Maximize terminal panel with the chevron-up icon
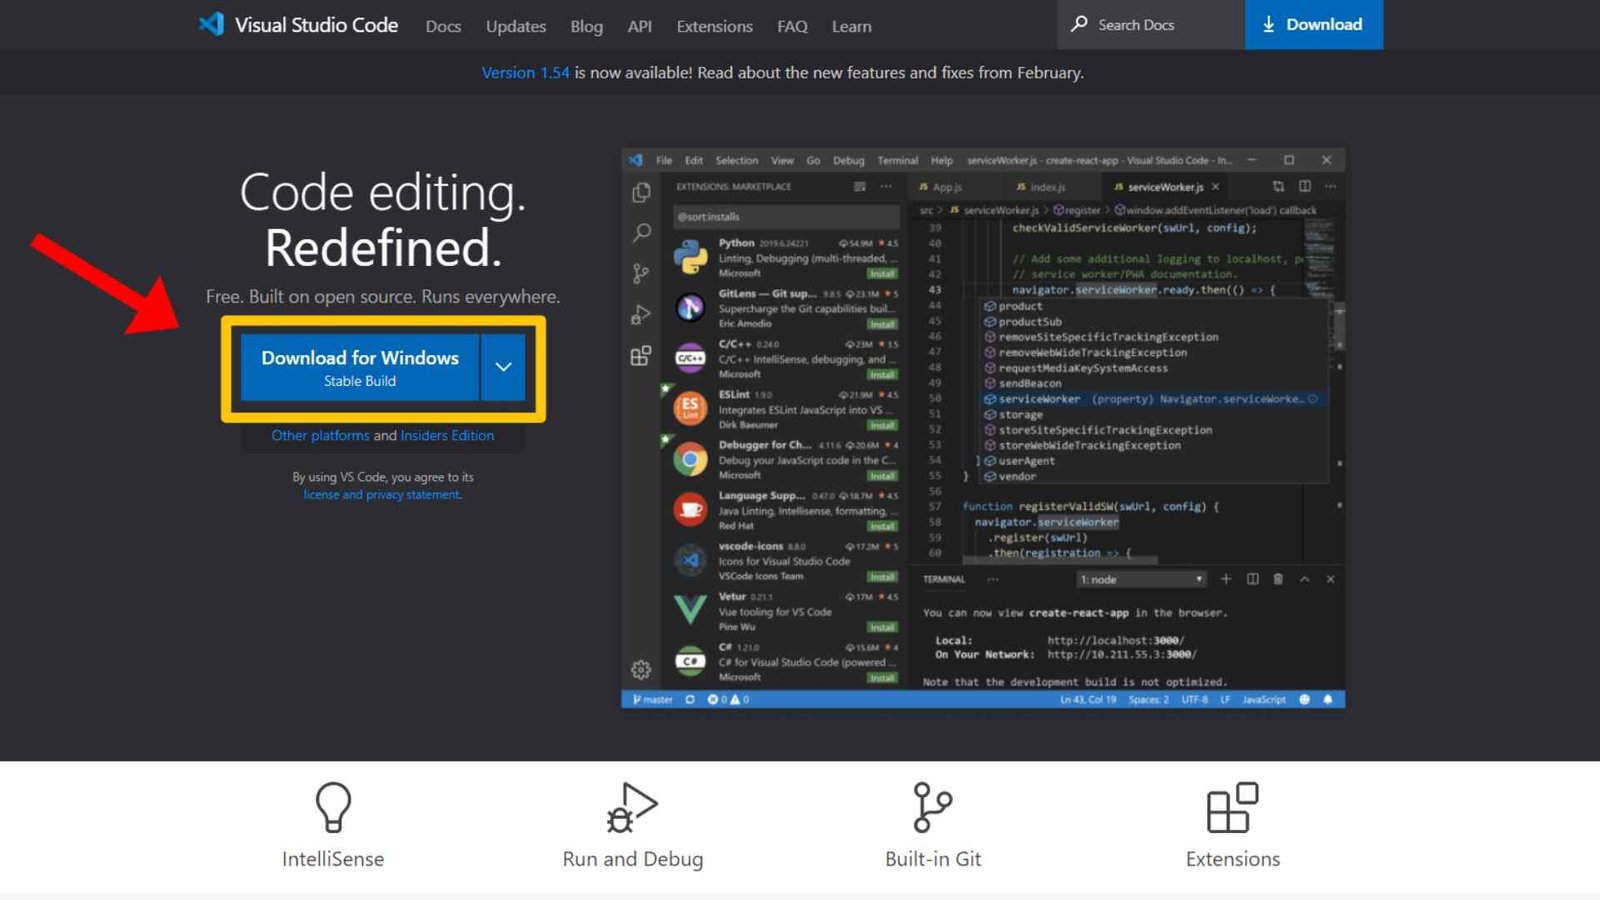 [1304, 579]
